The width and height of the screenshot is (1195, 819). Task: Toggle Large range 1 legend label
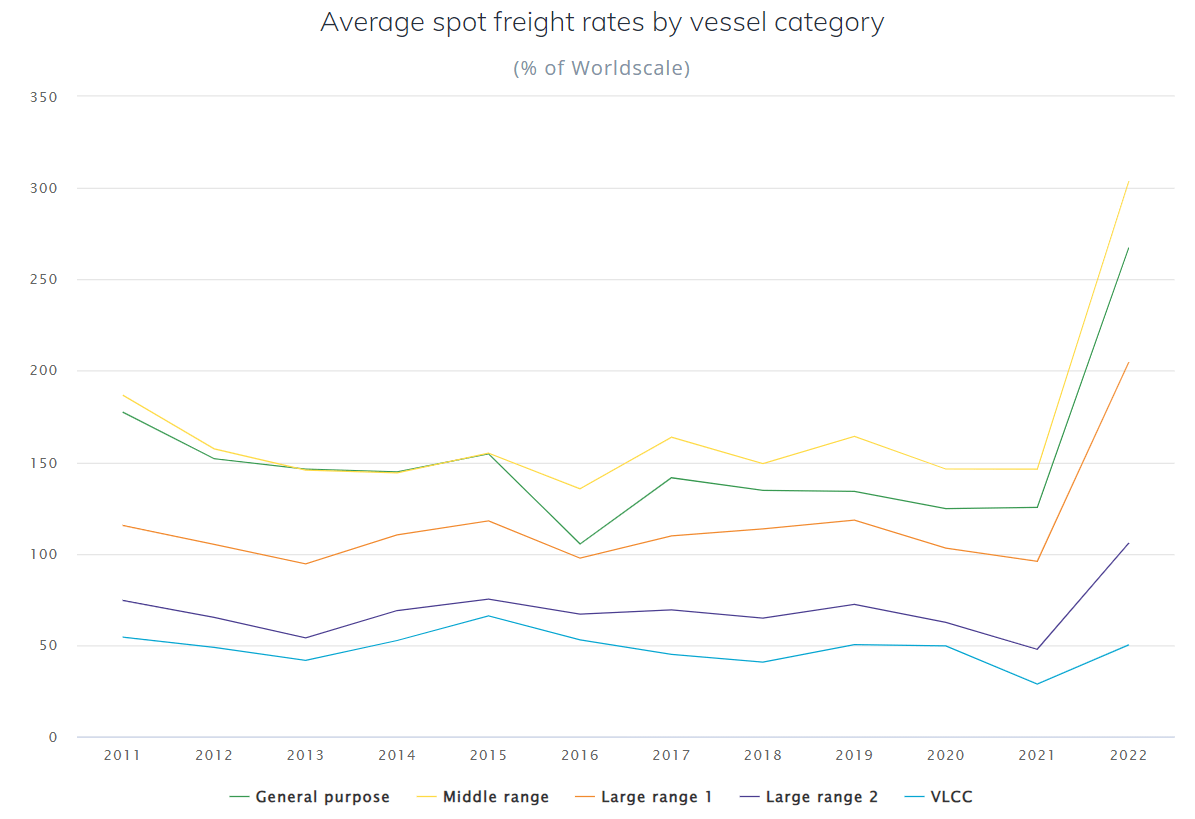pos(656,797)
